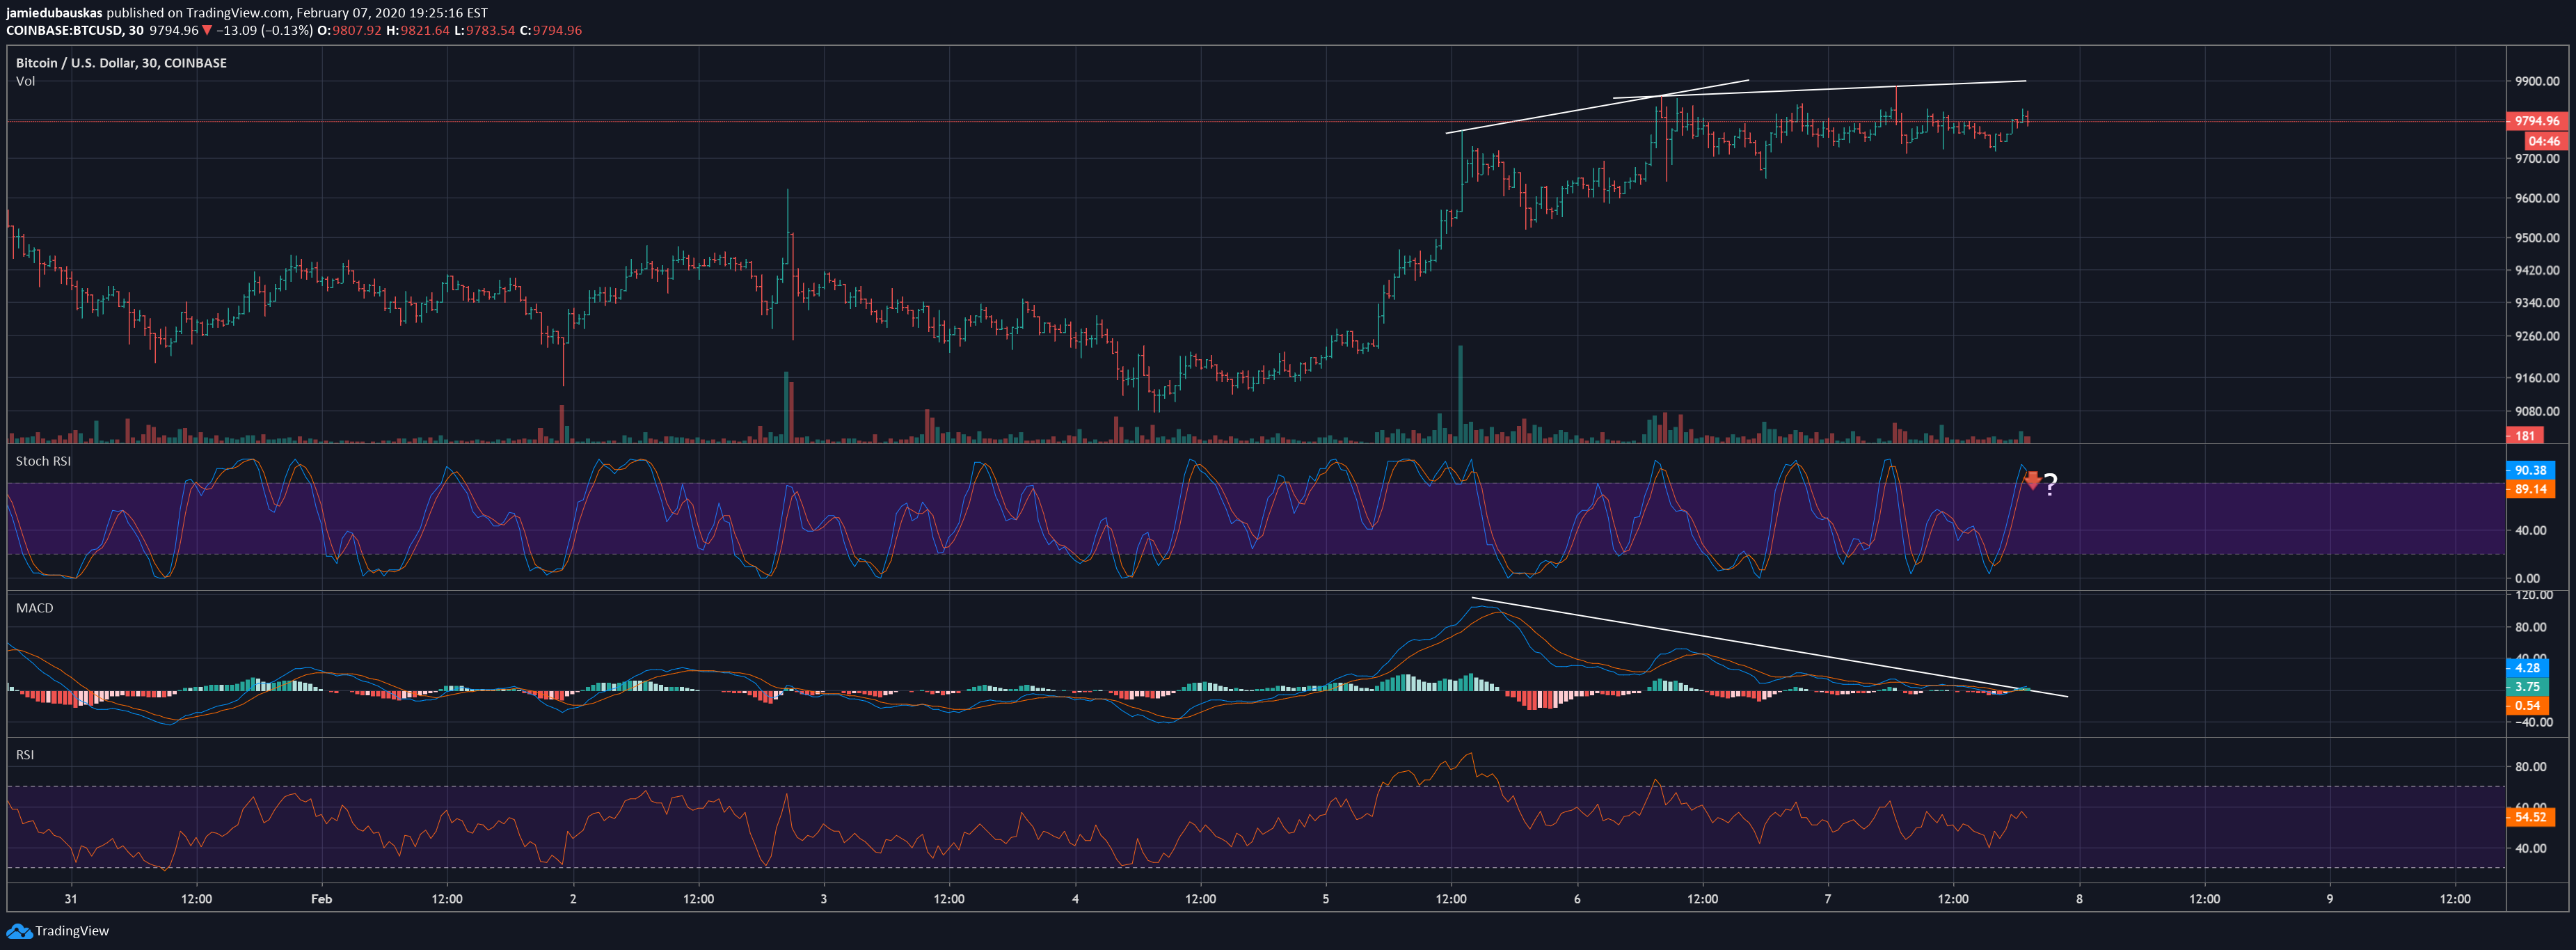The height and width of the screenshot is (950, 2576).
Task: Select the blue 90.38 Stoch RSI tag
Action: (2530, 470)
